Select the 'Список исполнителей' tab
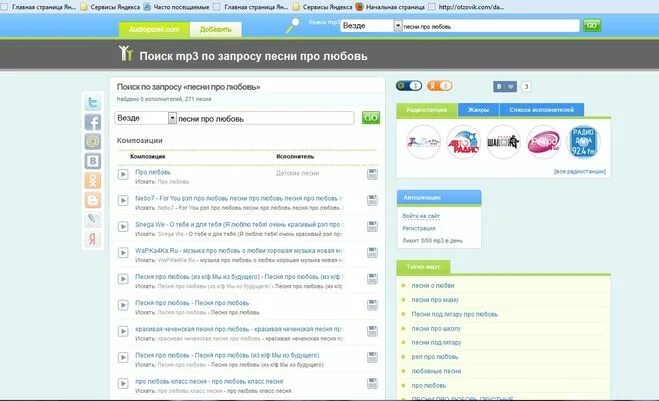The image size is (659, 401). point(541,110)
